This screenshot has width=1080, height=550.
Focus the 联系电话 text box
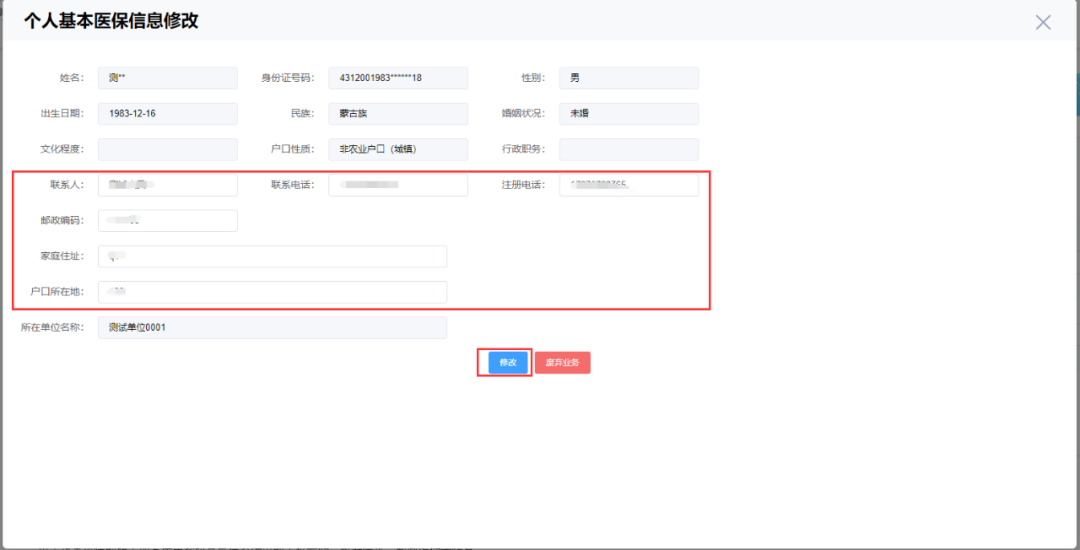pyautogui.click(x=398, y=185)
